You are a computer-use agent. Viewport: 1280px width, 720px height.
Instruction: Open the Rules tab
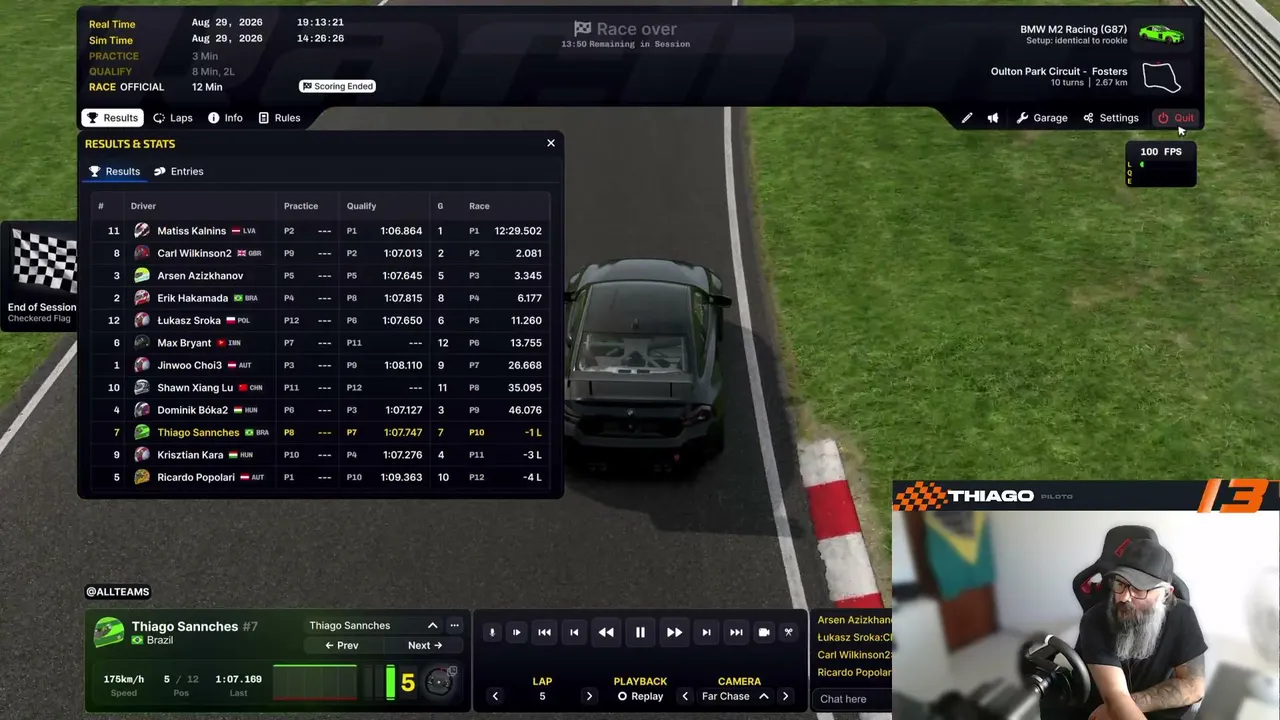pyautogui.click(x=279, y=118)
